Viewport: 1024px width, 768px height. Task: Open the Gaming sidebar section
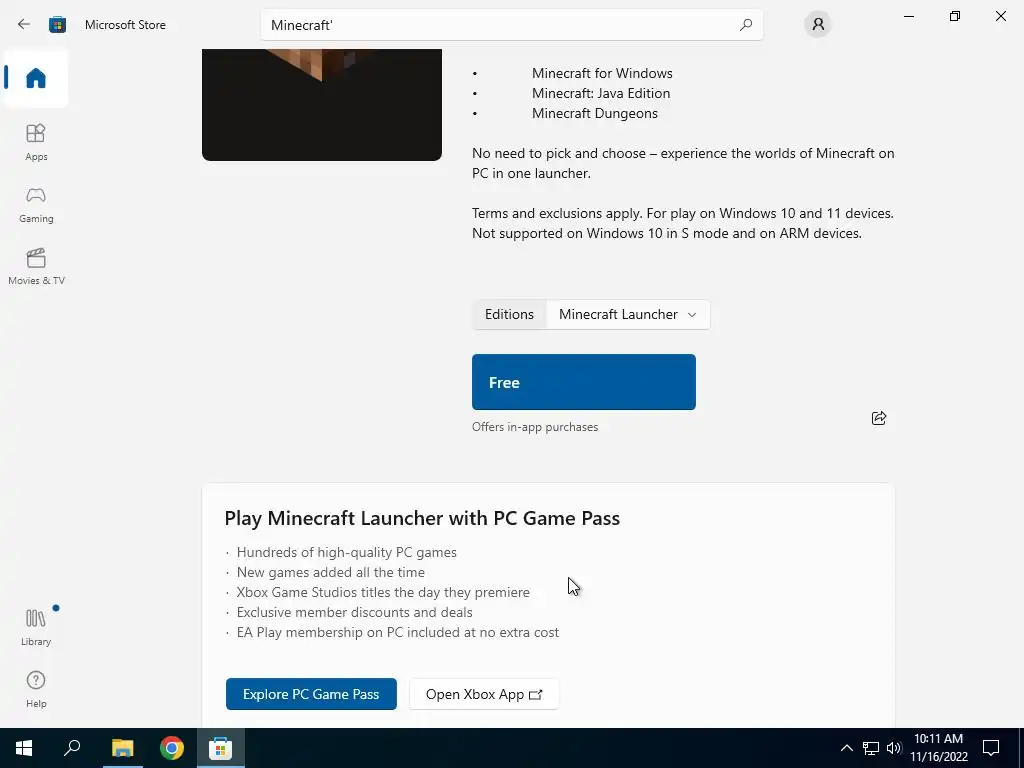click(x=36, y=205)
